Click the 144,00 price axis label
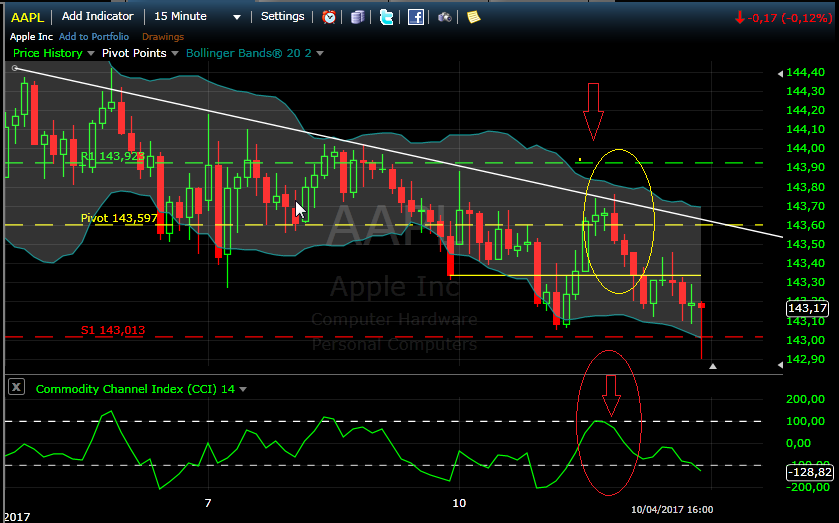The height and width of the screenshot is (523, 839). (805, 148)
